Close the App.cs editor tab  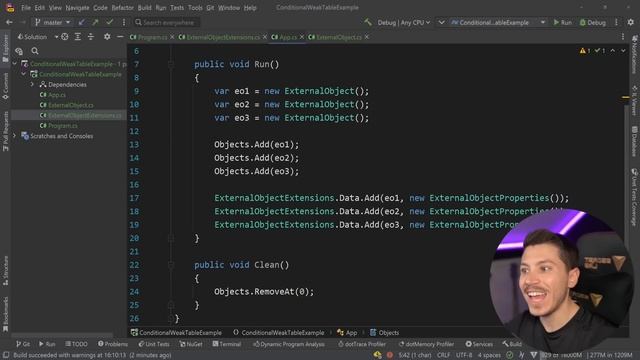click(302, 37)
